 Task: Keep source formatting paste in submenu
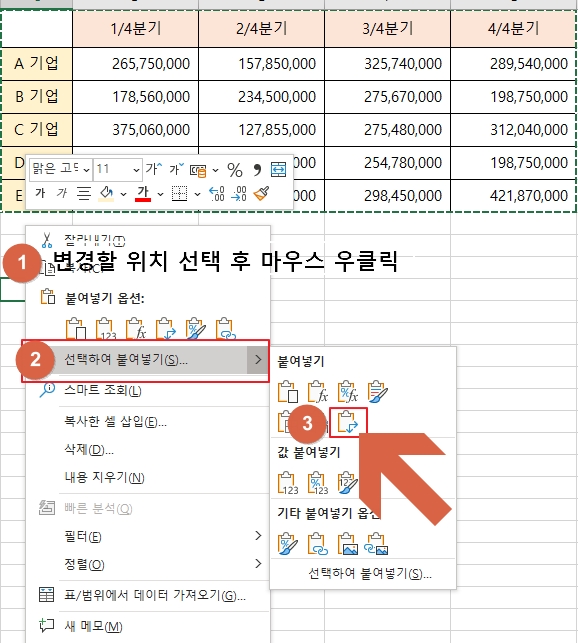click(x=377, y=392)
